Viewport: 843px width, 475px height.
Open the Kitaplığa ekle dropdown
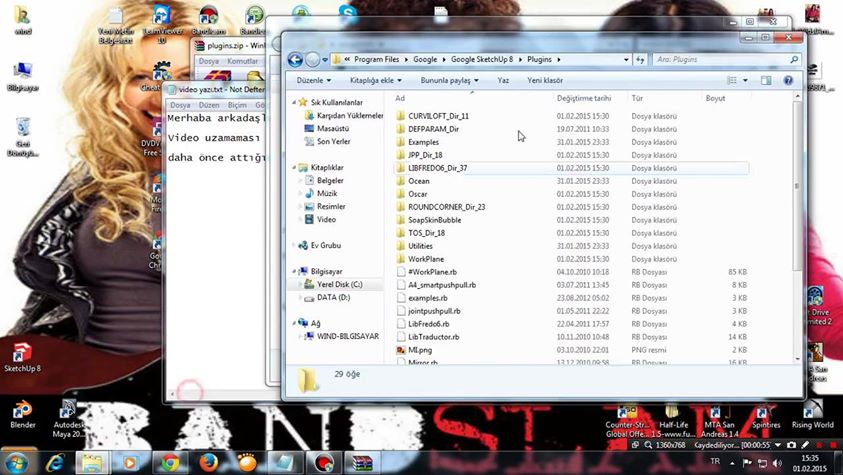(375, 80)
